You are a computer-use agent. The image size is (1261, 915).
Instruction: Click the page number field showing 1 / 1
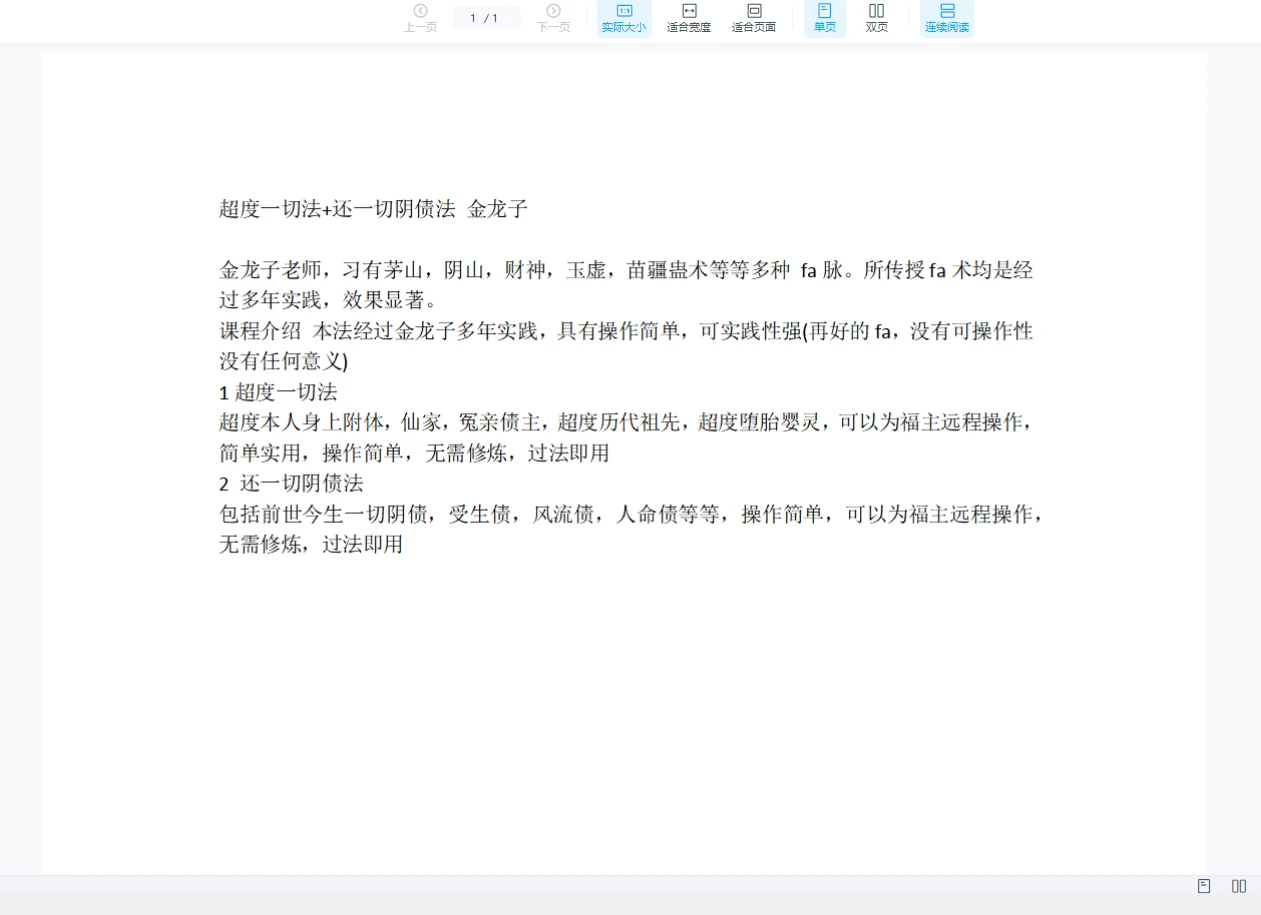[486, 18]
